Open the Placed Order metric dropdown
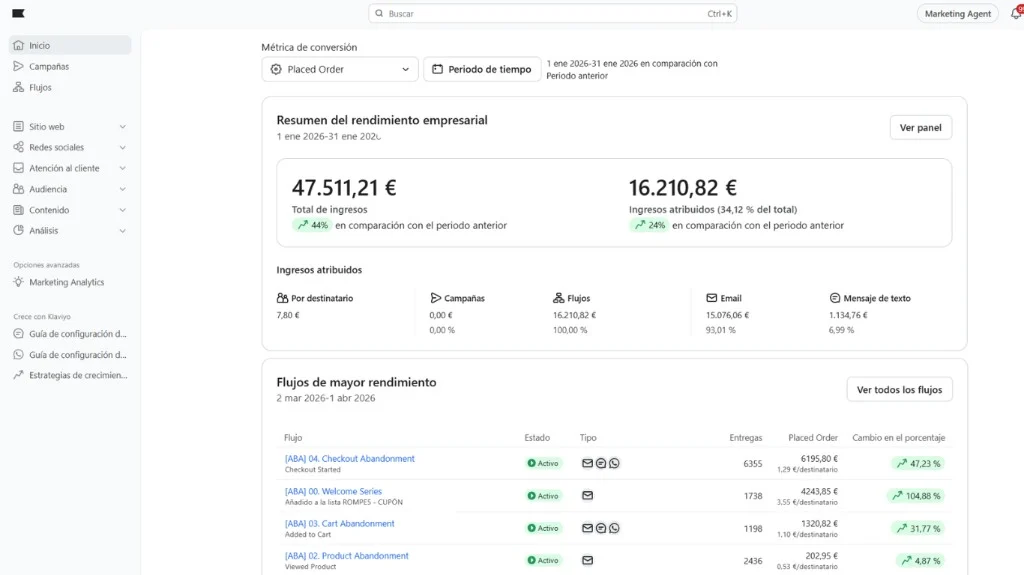The image size is (1024, 575). 339,69
